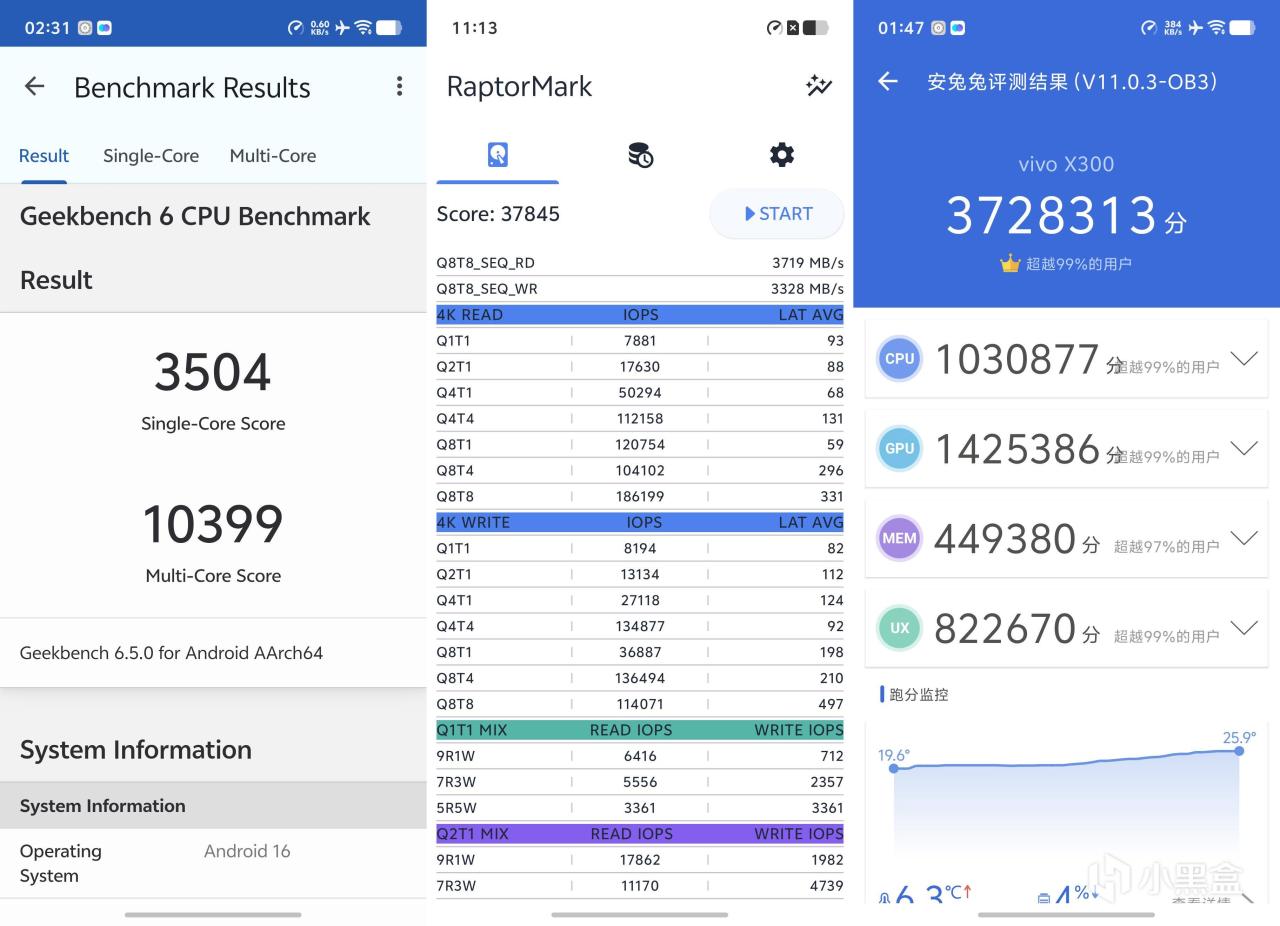Tap the CPU badge icon in AnTuTu
The width and height of the screenshot is (1280, 926).
coord(899,359)
